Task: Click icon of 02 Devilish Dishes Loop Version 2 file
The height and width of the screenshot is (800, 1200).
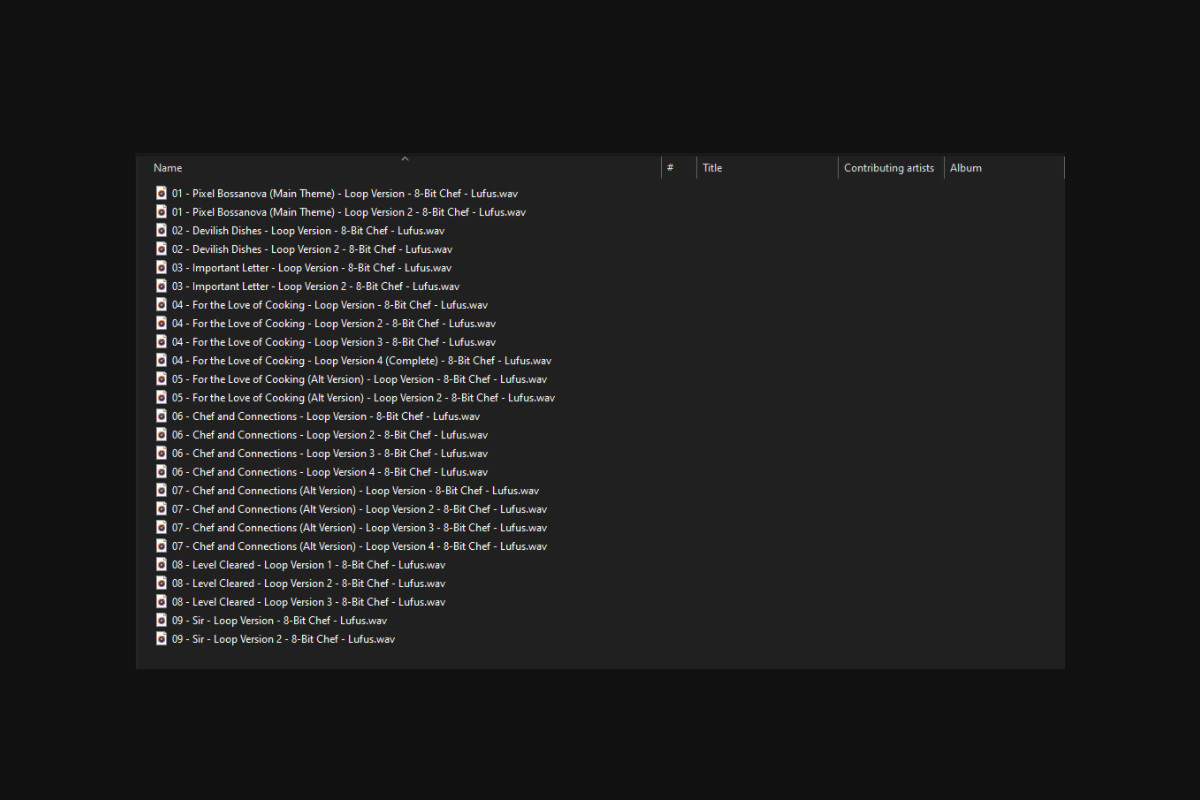Action: coord(161,249)
